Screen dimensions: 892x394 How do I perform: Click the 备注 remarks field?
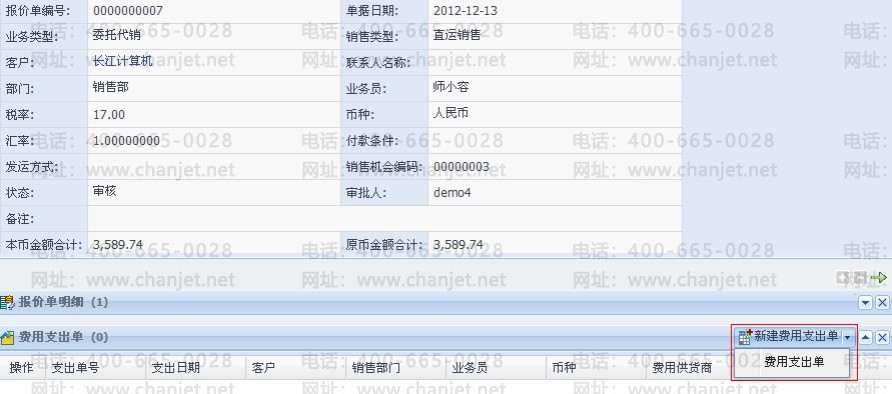[385, 219]
